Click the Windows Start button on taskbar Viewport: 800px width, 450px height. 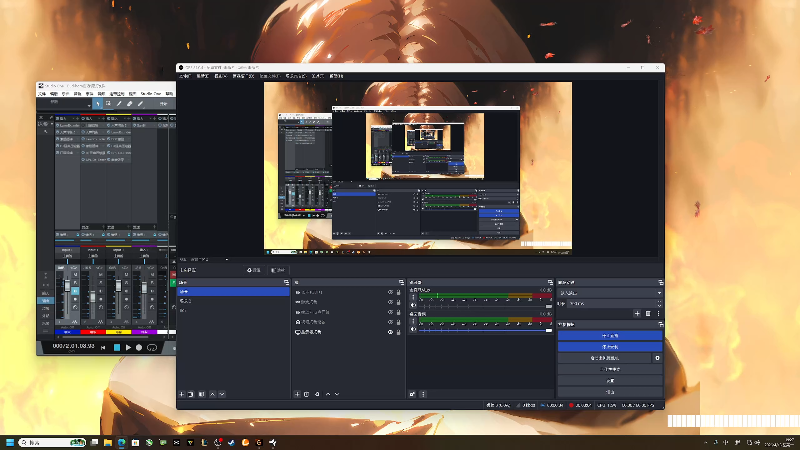pyautogui.click(x=11, y=441)
